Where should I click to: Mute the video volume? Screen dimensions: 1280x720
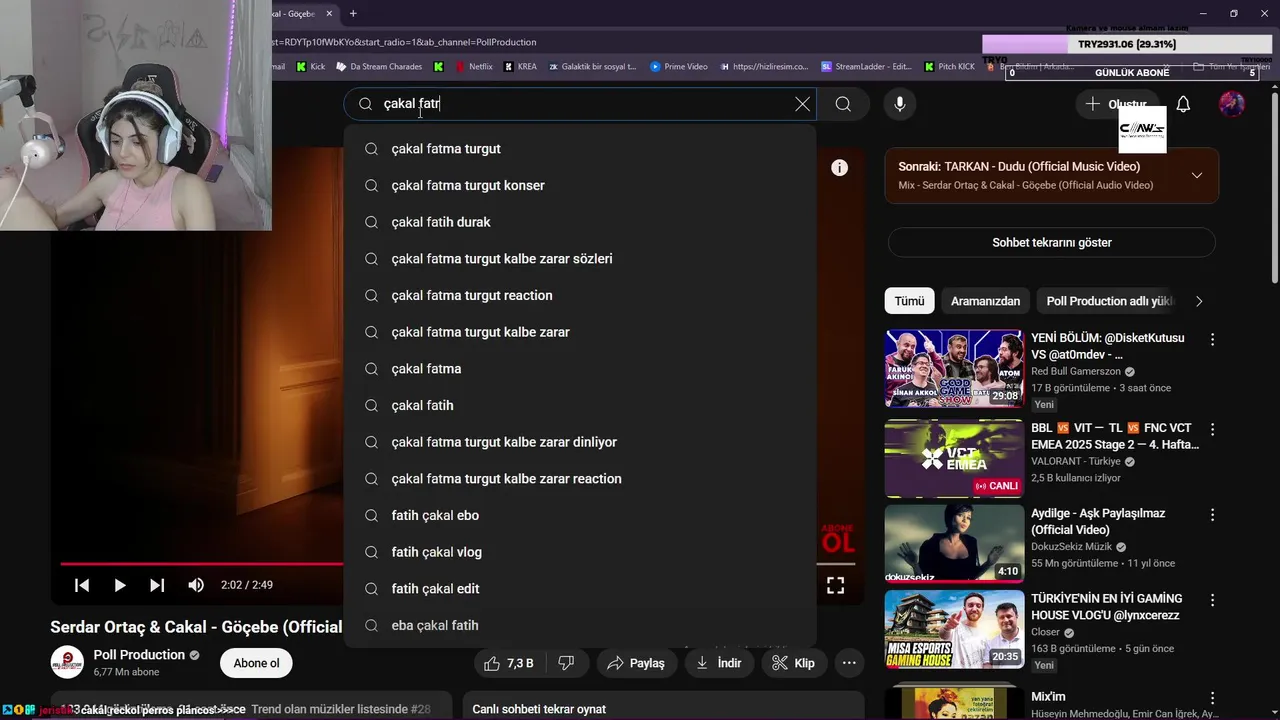(196, 585)
